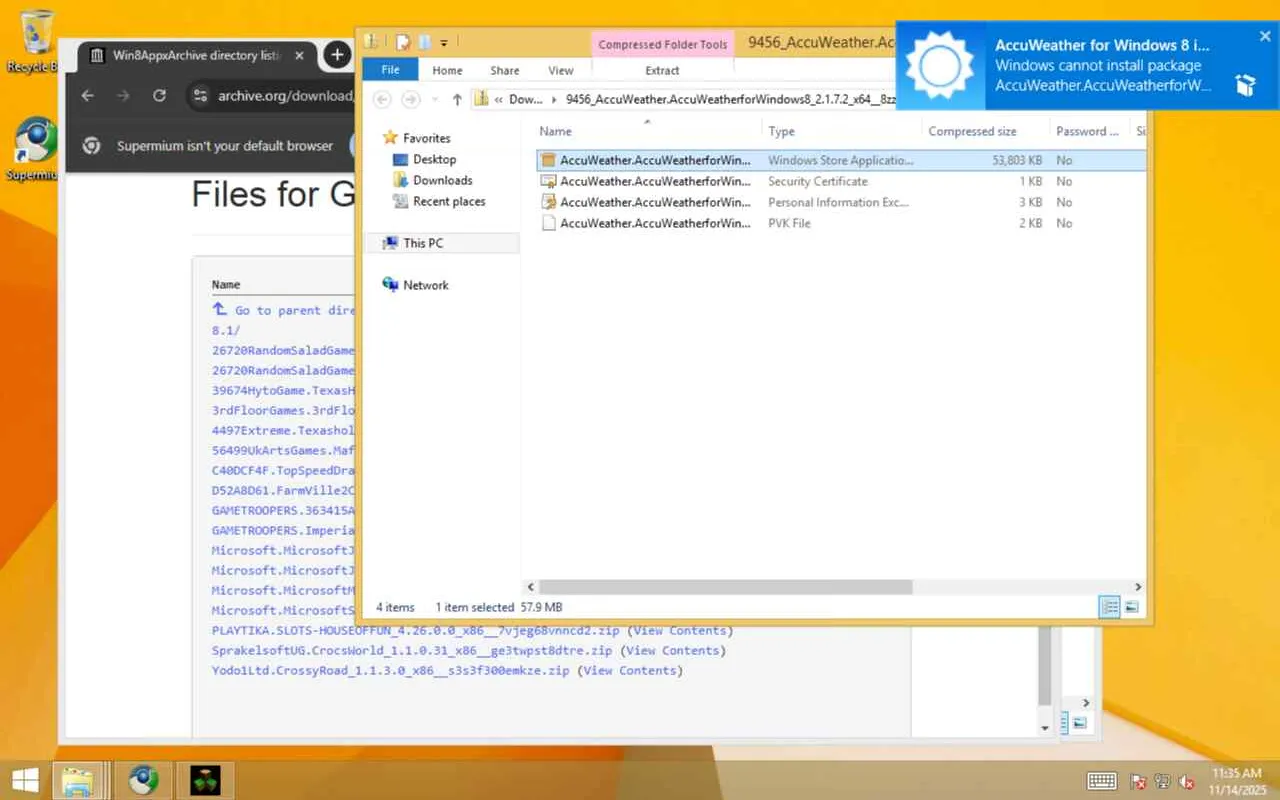The image size is (1280, 800).
Task: Click the Explorer horizontal scrollbar thumb
Action: pos(725,587)
